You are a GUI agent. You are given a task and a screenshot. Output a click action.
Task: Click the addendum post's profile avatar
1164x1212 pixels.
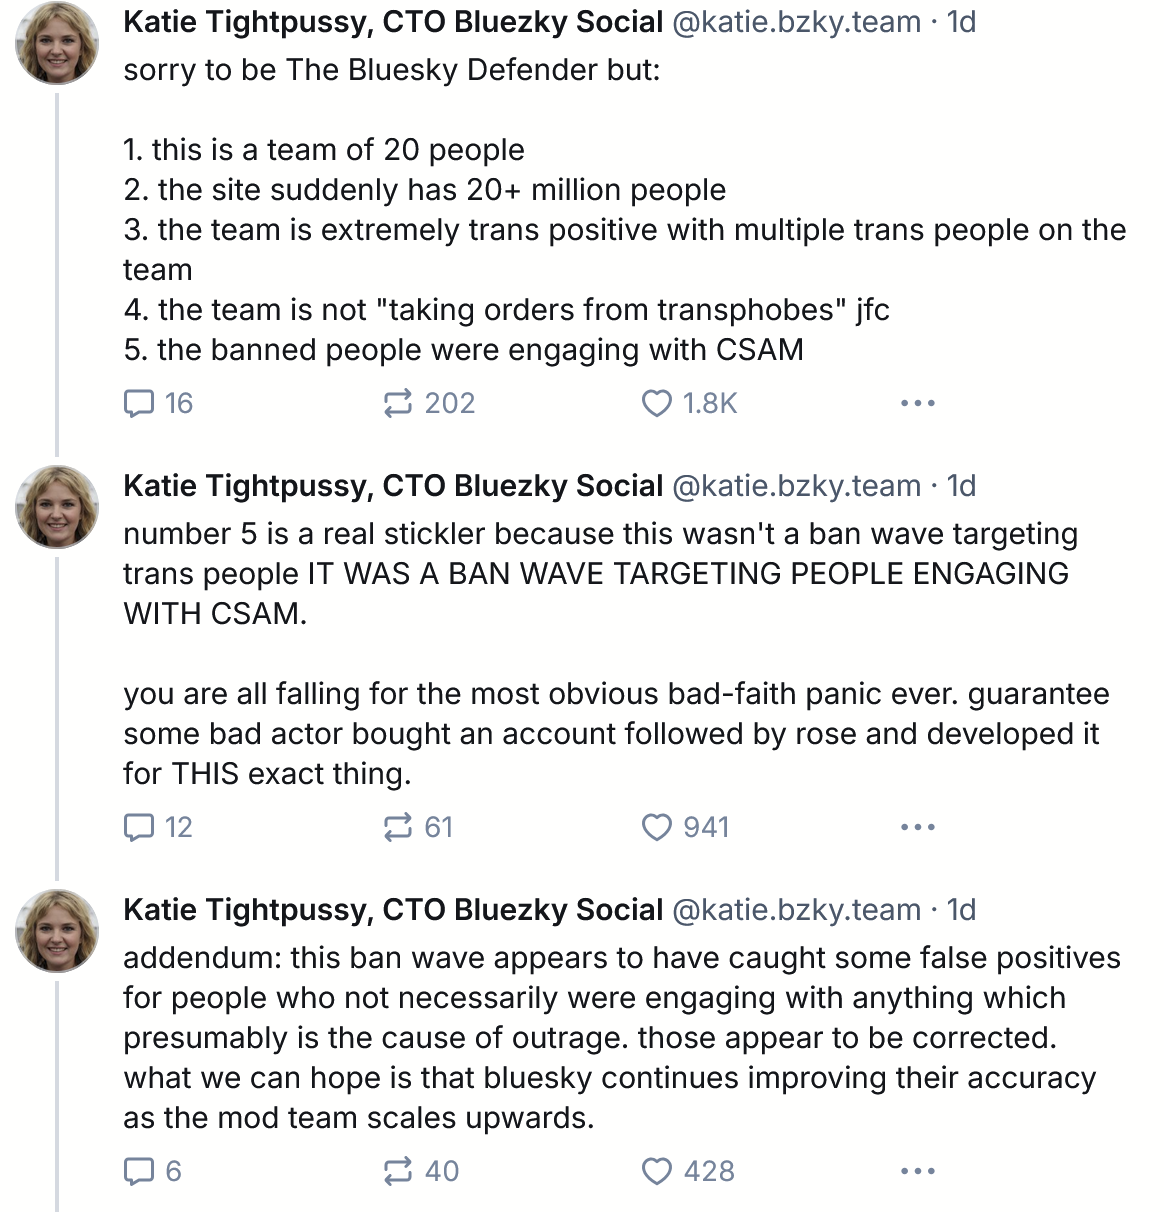[x=58, y=932]
